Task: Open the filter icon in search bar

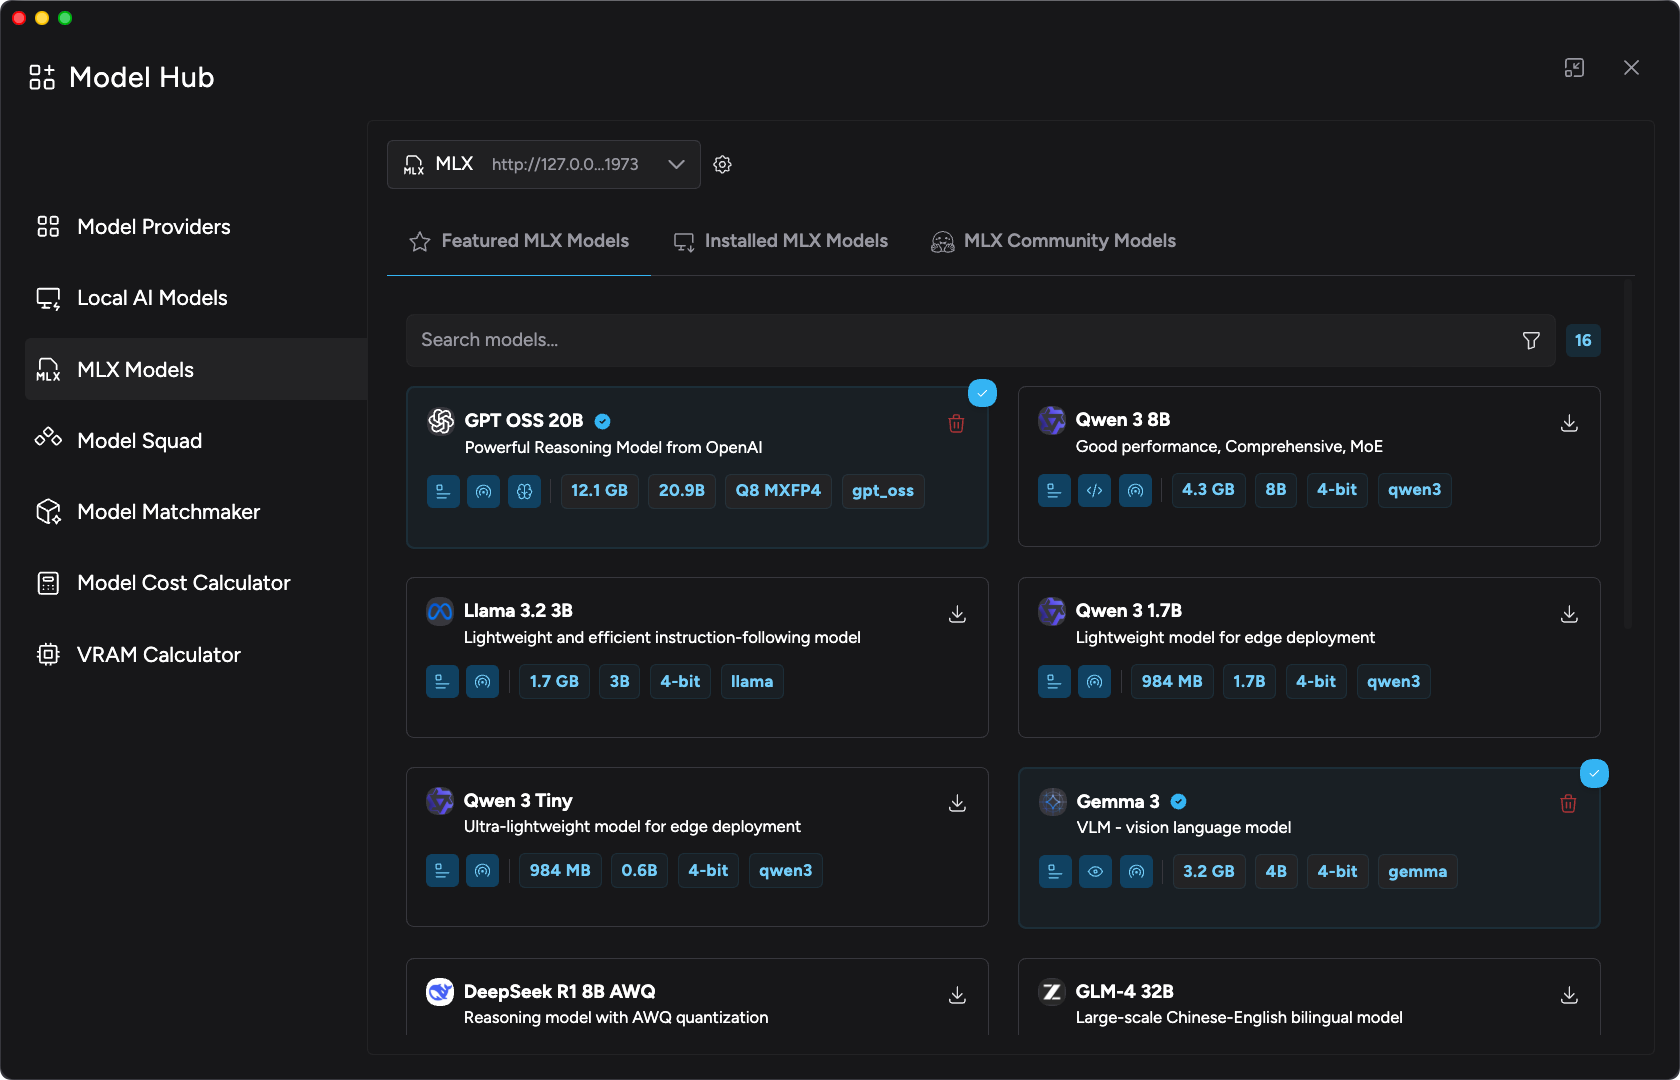Action: click(1530, 341)
